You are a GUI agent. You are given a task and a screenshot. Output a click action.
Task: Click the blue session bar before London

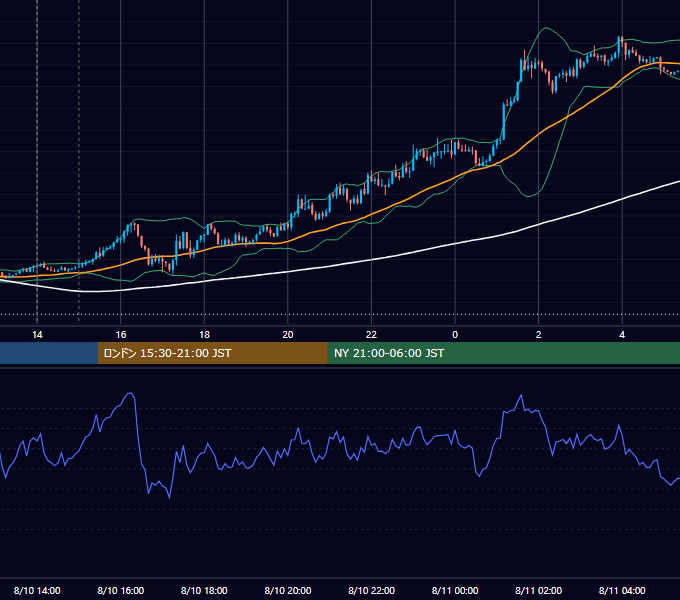[49, 353]
